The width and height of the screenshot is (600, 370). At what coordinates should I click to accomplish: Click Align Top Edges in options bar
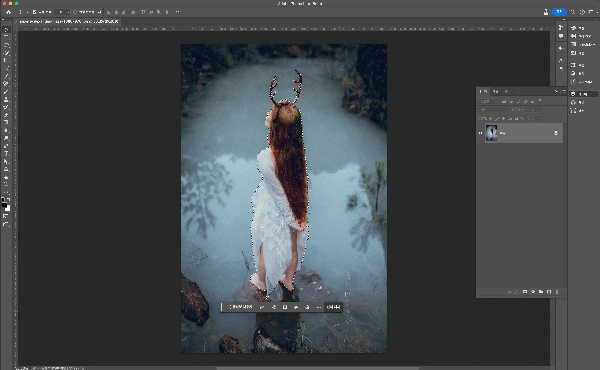pyautogui.click(x=143, y=12)
